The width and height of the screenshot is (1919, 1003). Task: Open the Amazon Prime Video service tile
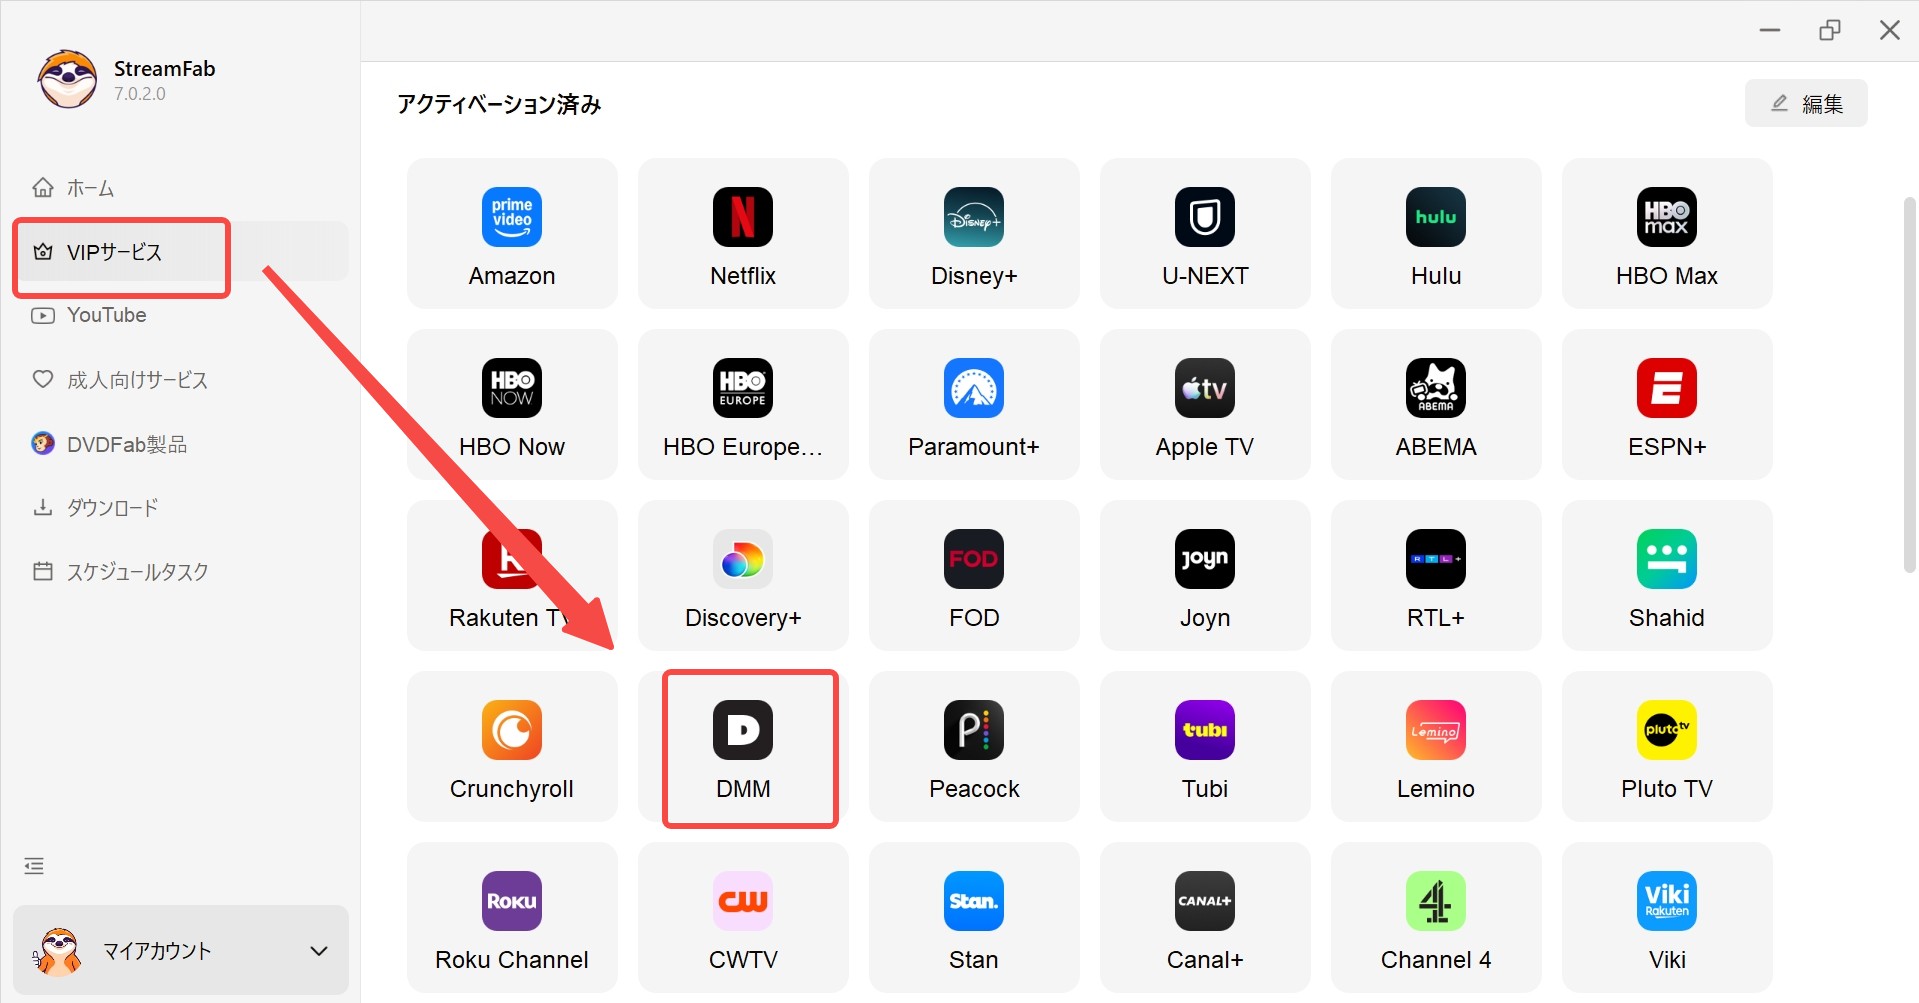coord(512,233)
